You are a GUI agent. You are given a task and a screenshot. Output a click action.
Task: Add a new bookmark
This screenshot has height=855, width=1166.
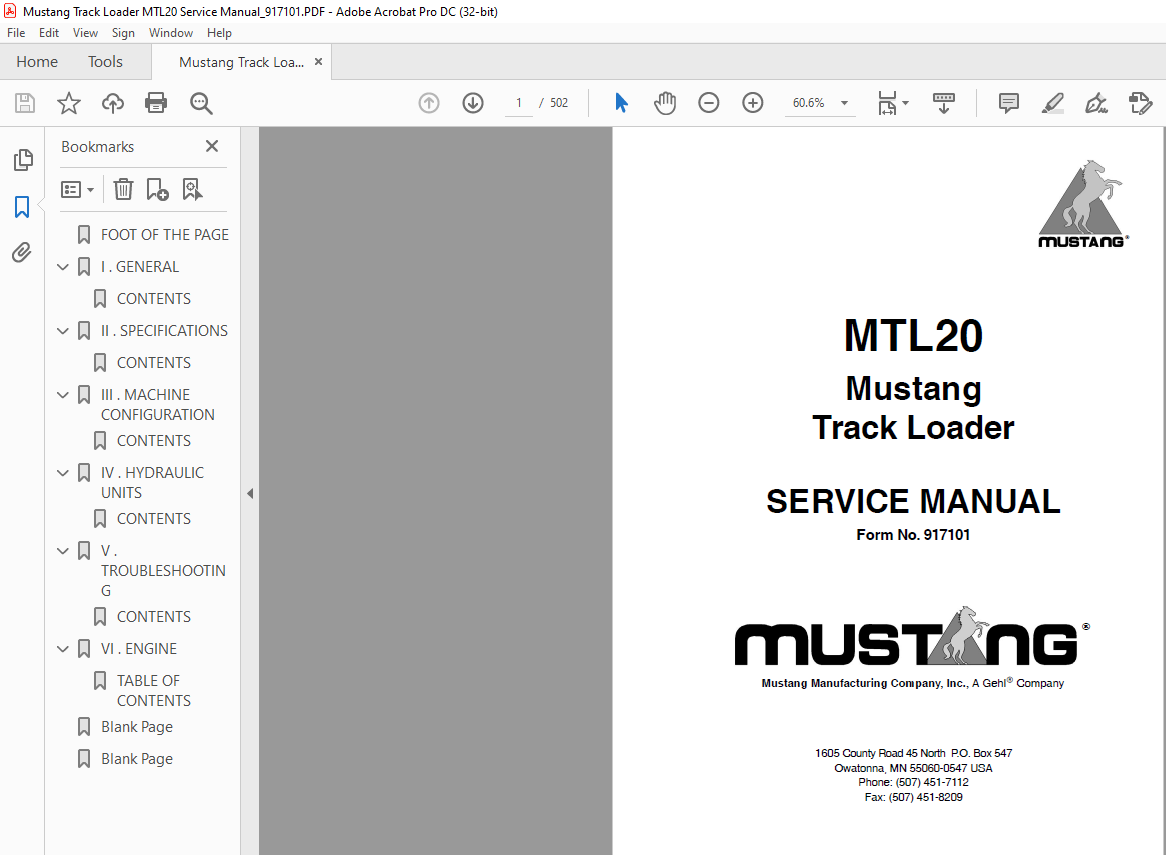coord(157,190)
